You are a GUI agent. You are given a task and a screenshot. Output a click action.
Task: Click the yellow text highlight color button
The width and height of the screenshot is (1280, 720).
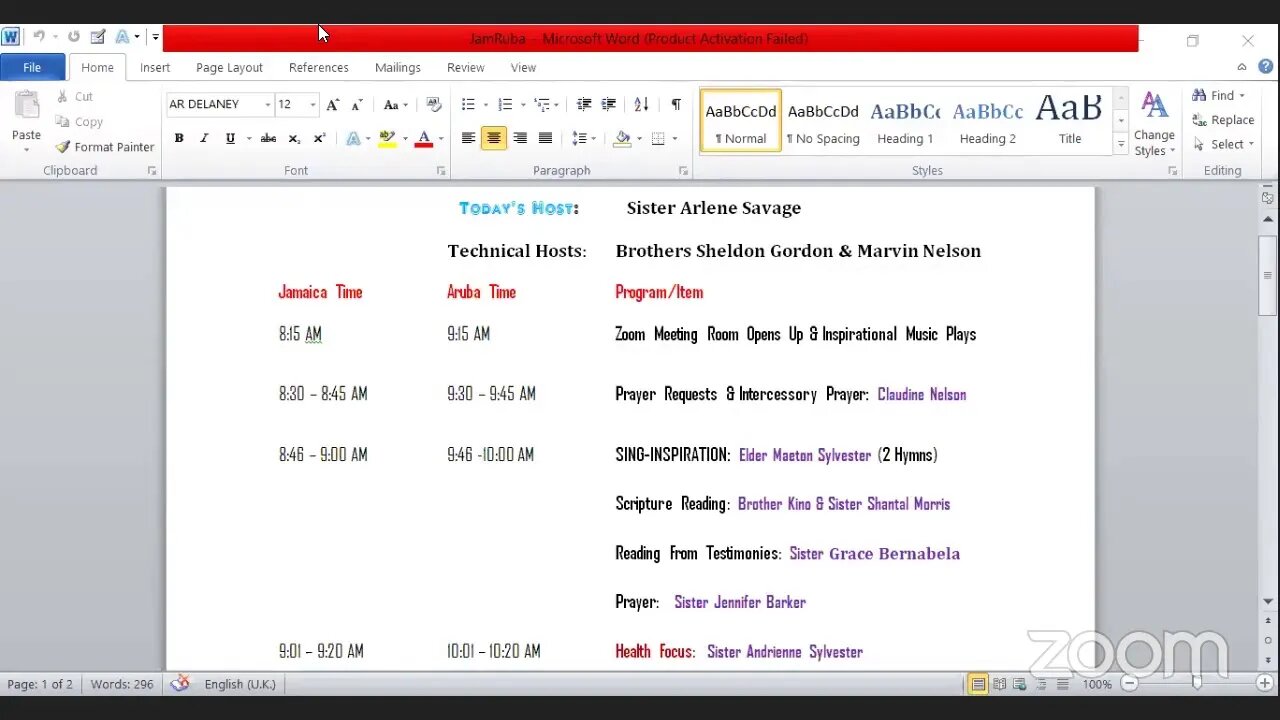387,138
